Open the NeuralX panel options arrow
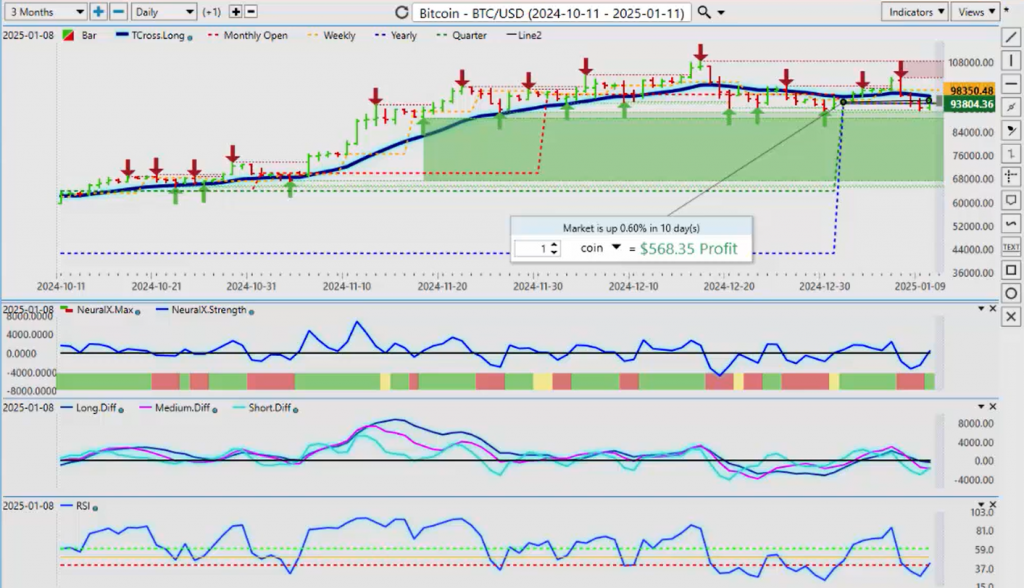Viewport: 1024px width, 588px height. click(x=981, y=308)
